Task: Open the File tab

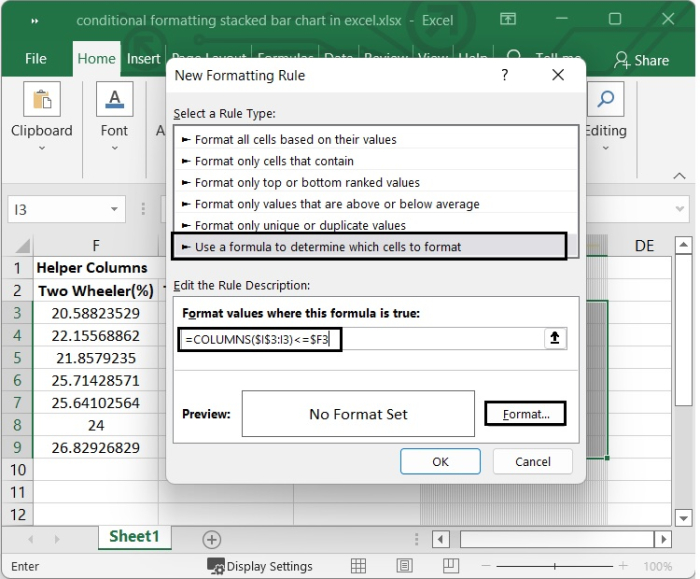Action: pos(36,58)
